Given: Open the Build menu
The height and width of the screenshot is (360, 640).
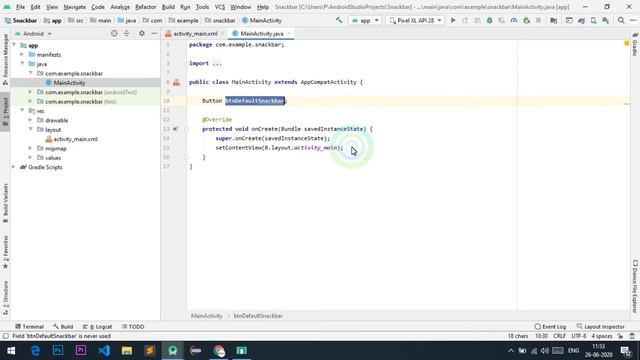Looking at the screenshot, I should click(x=168, y=7).
